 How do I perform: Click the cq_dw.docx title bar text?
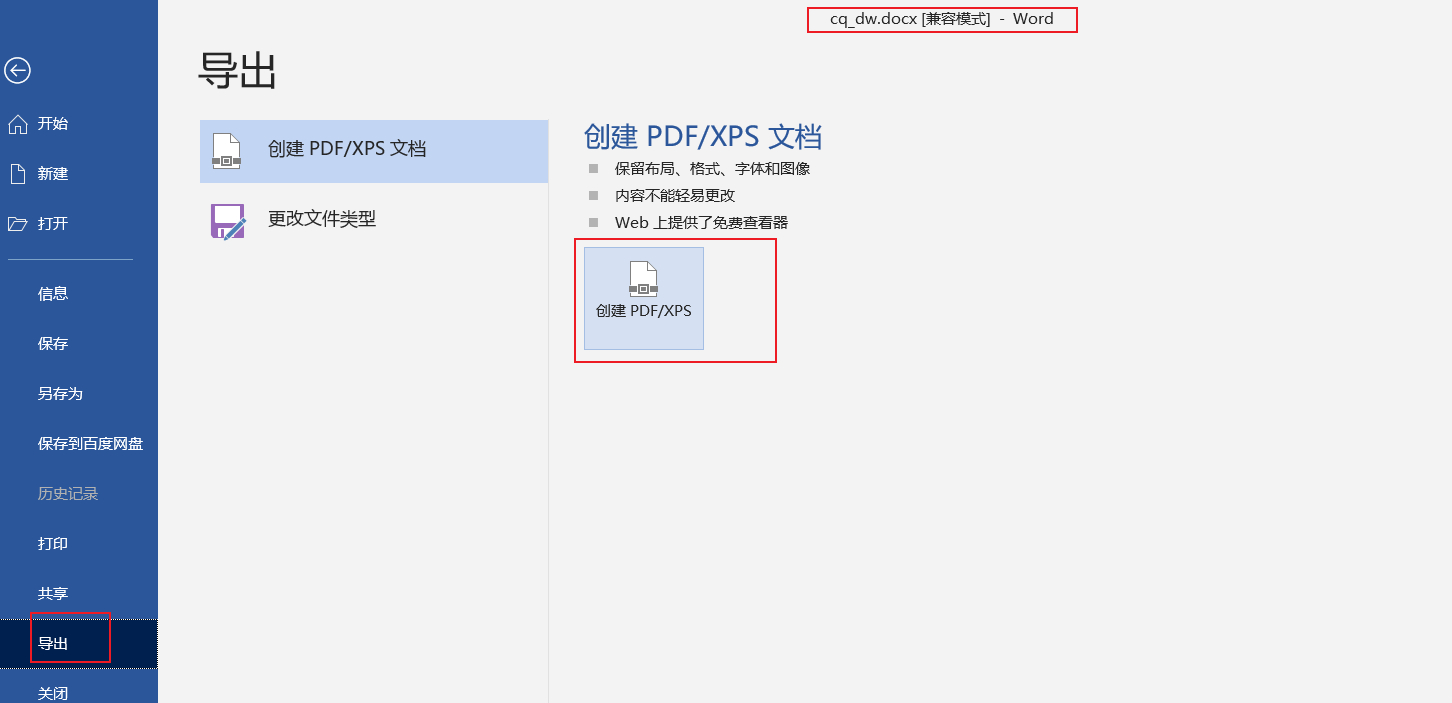pyautogui.click(x=942, y=19)
